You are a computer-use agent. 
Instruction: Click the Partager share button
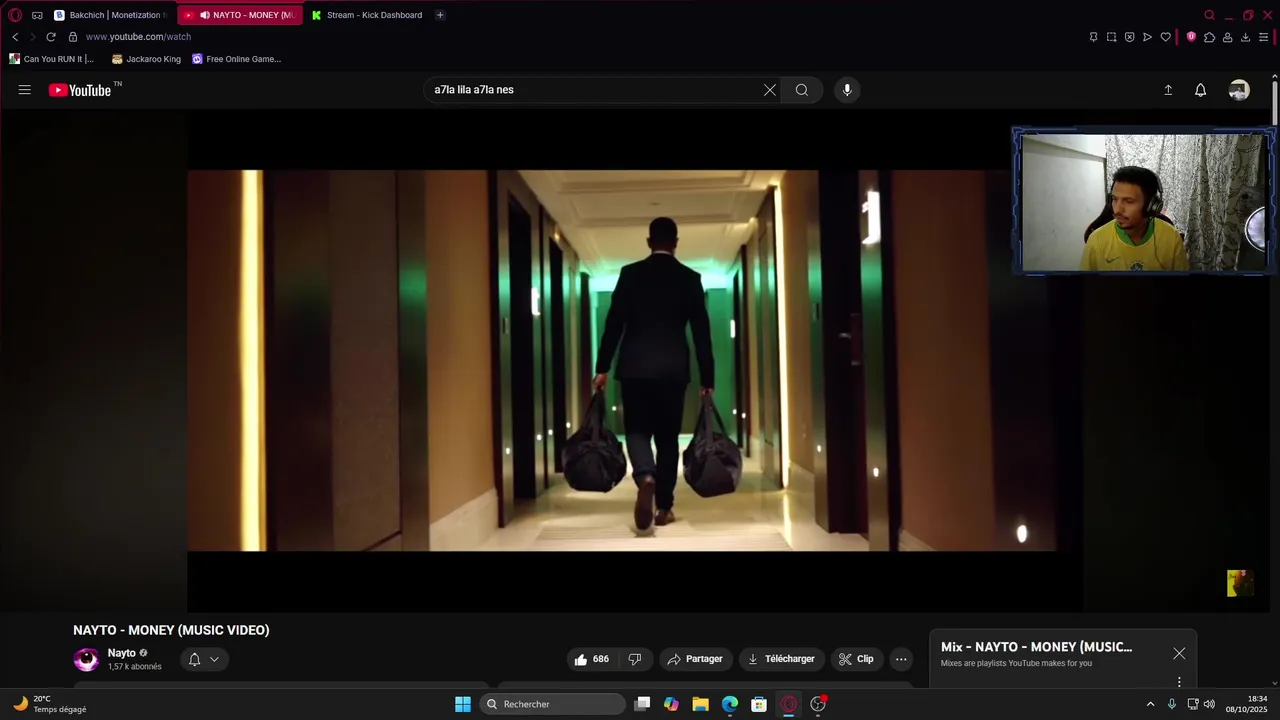[x=695, y=659]
